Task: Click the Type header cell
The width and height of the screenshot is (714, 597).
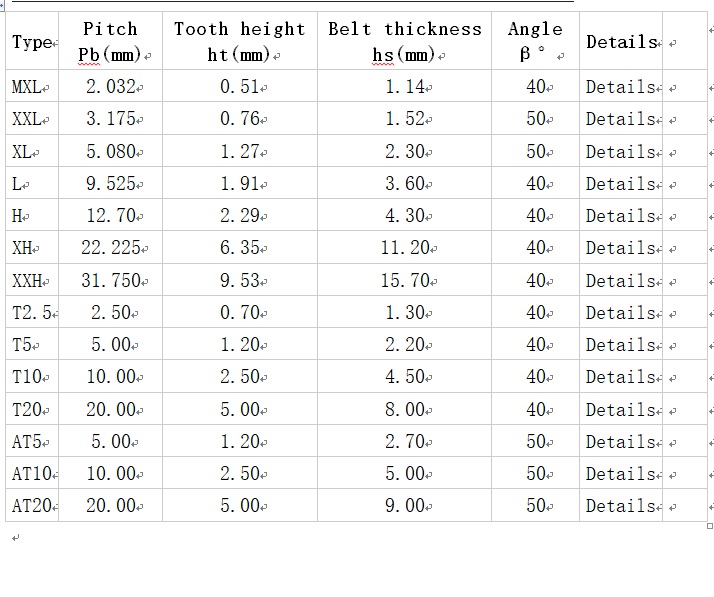Action: 31,42
